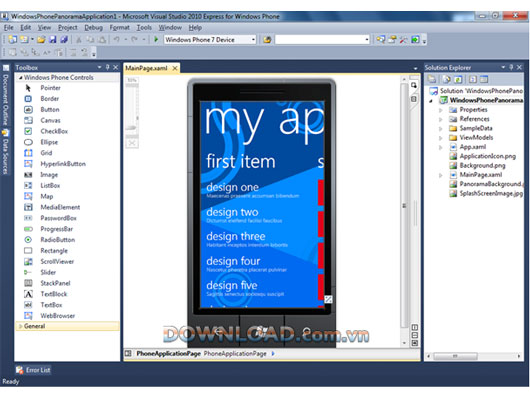Click the Save All toolbar icon
This screenshot has width=530, height=403.
(64, 40)
